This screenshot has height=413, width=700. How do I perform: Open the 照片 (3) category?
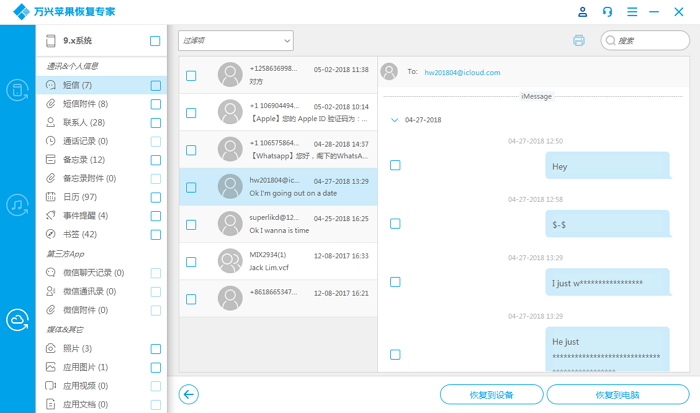[101, 348]
